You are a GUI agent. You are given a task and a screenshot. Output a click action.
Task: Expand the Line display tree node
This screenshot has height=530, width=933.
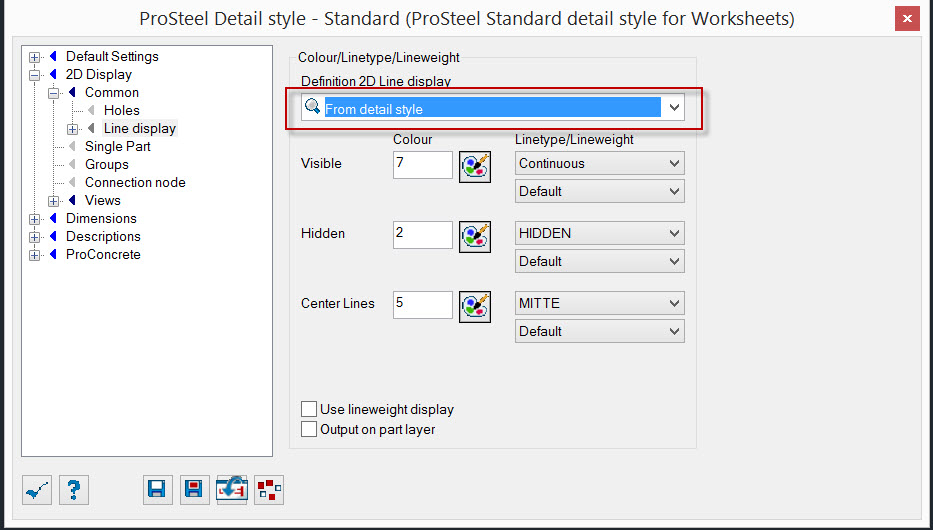click(73, 129)
